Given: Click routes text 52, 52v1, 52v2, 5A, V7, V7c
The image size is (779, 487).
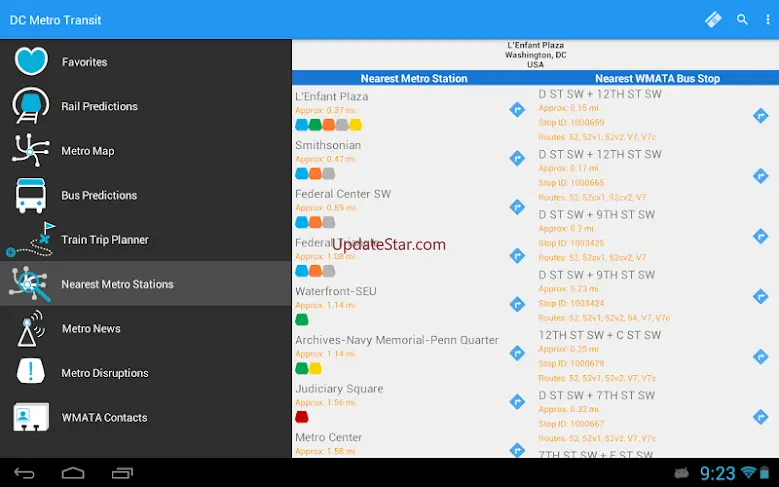Looking at the screenshot, I should [x=604, y=318].
